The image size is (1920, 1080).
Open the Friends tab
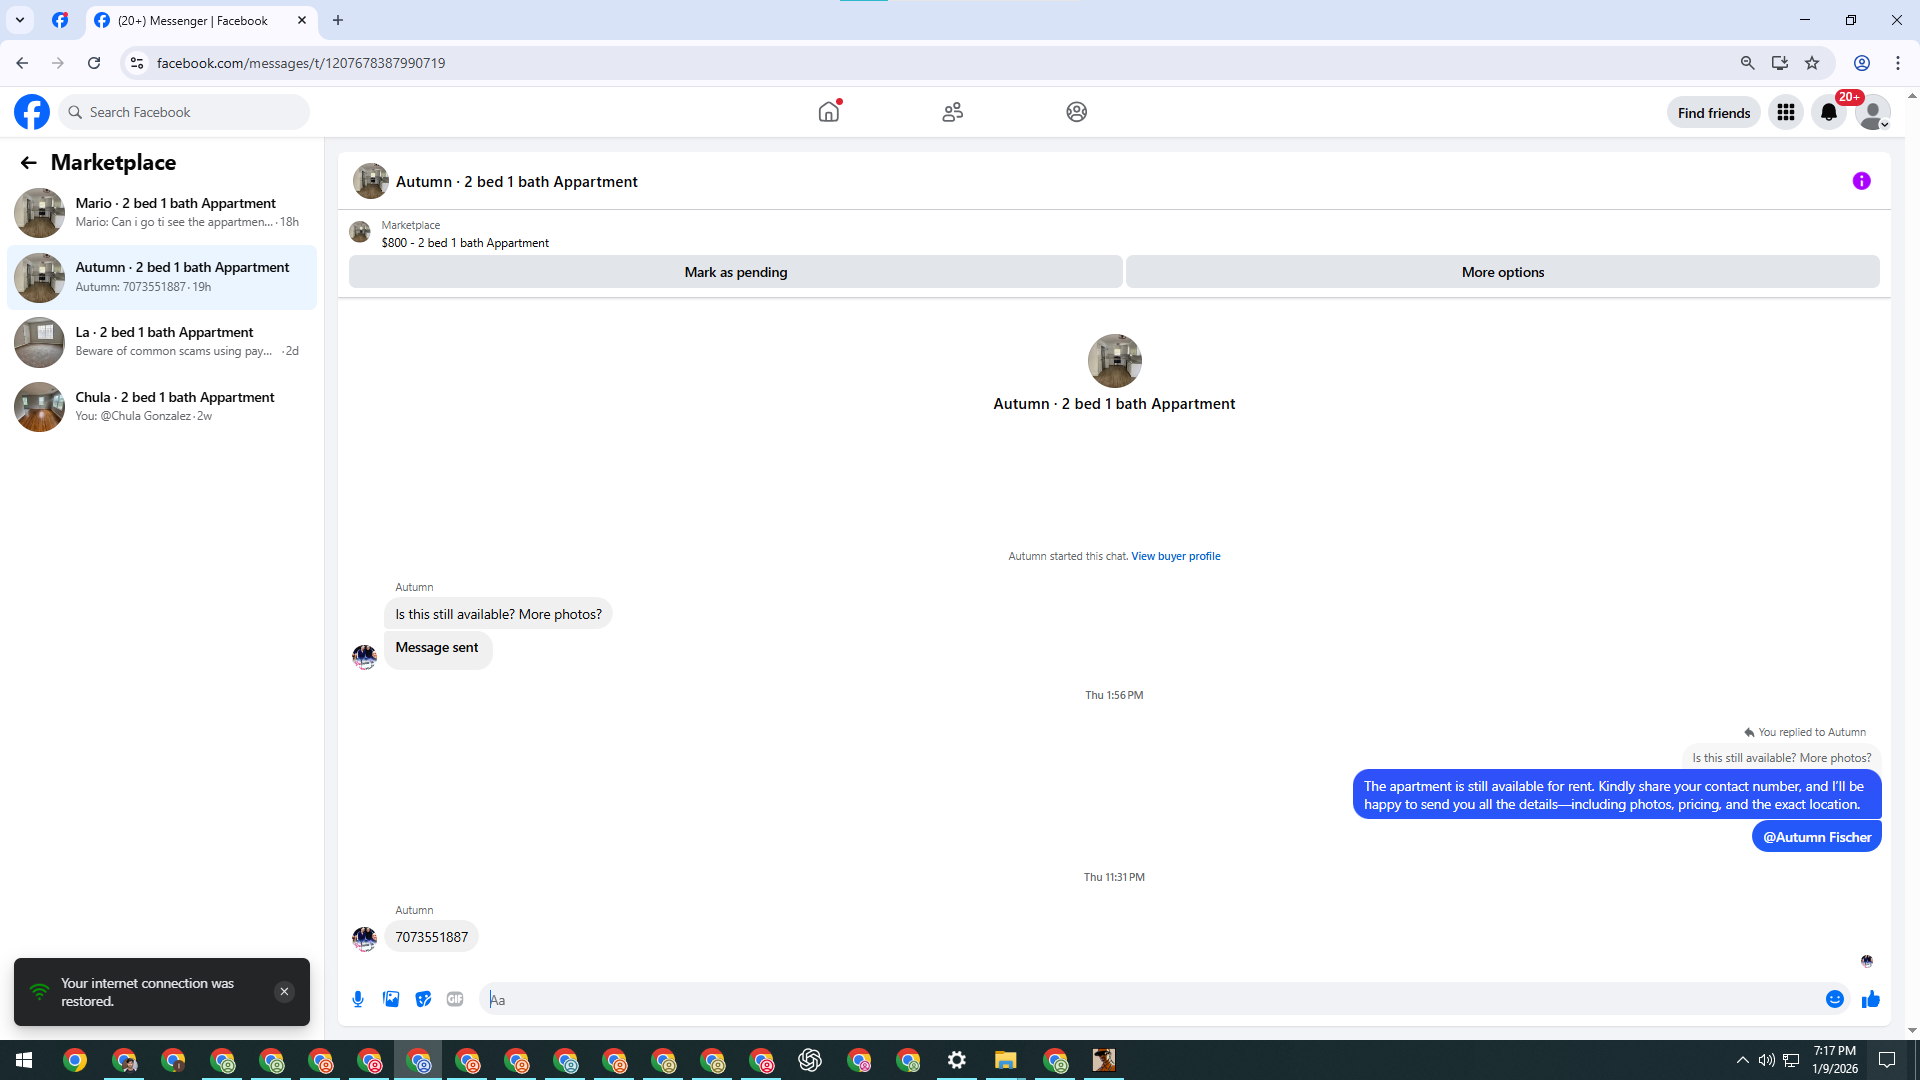(952, 112)
